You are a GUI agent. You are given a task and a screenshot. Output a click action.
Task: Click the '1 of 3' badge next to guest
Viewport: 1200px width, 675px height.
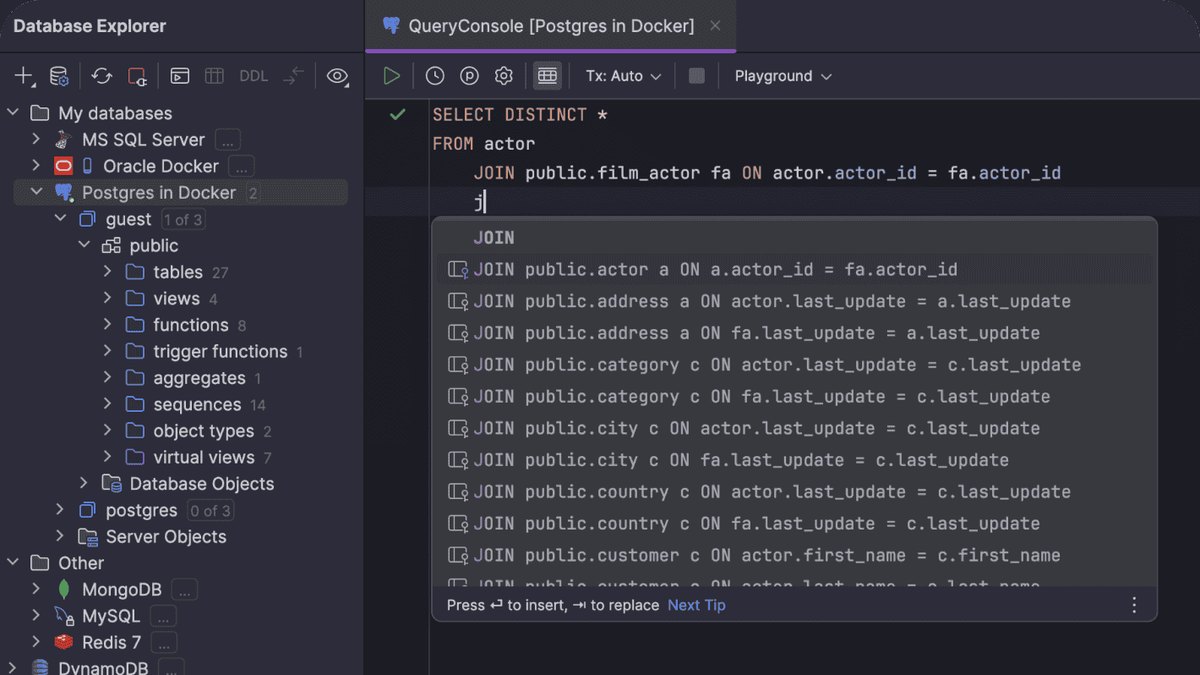183,219
